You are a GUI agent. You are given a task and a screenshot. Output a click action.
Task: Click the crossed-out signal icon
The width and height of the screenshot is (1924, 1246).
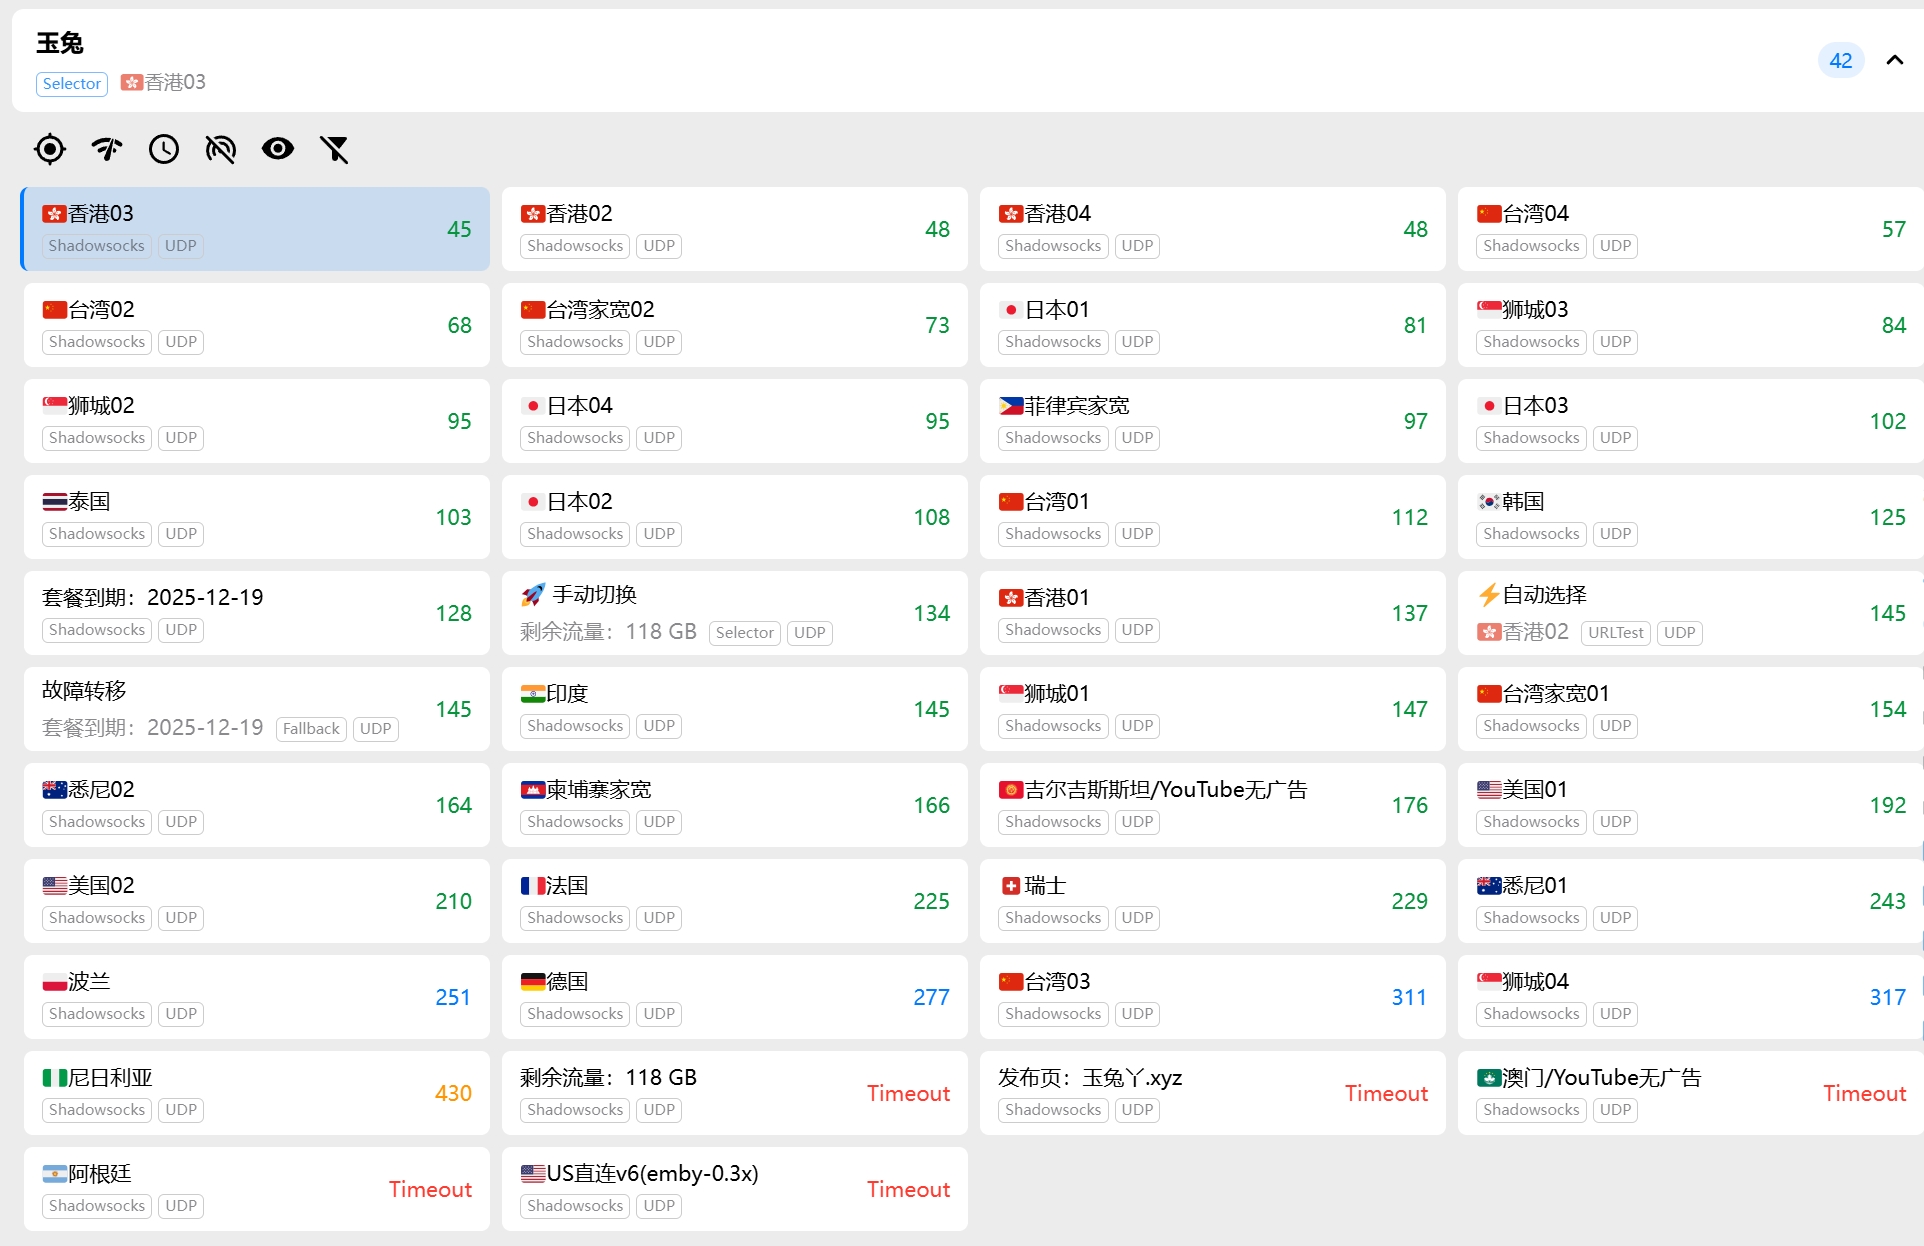click(x=220, y=149)
